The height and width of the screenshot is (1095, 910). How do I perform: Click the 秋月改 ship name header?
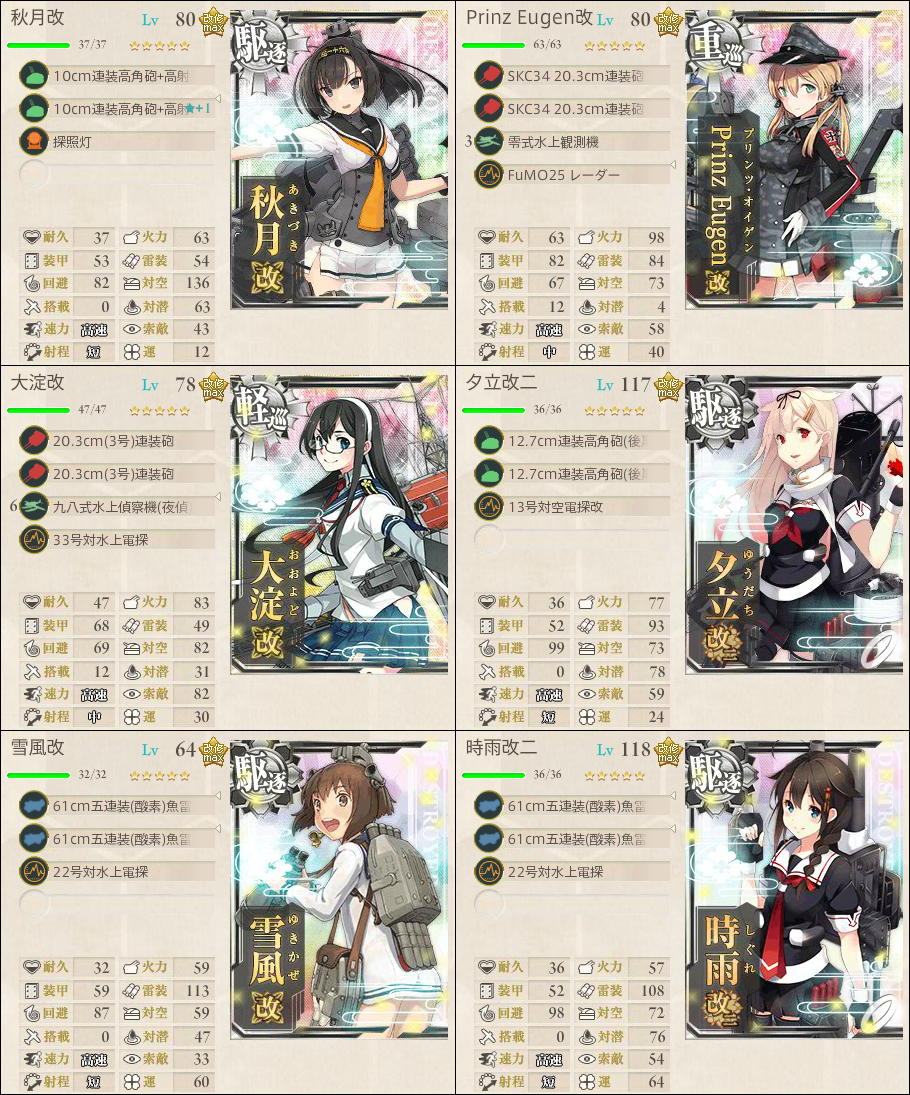tap(38, 17)
